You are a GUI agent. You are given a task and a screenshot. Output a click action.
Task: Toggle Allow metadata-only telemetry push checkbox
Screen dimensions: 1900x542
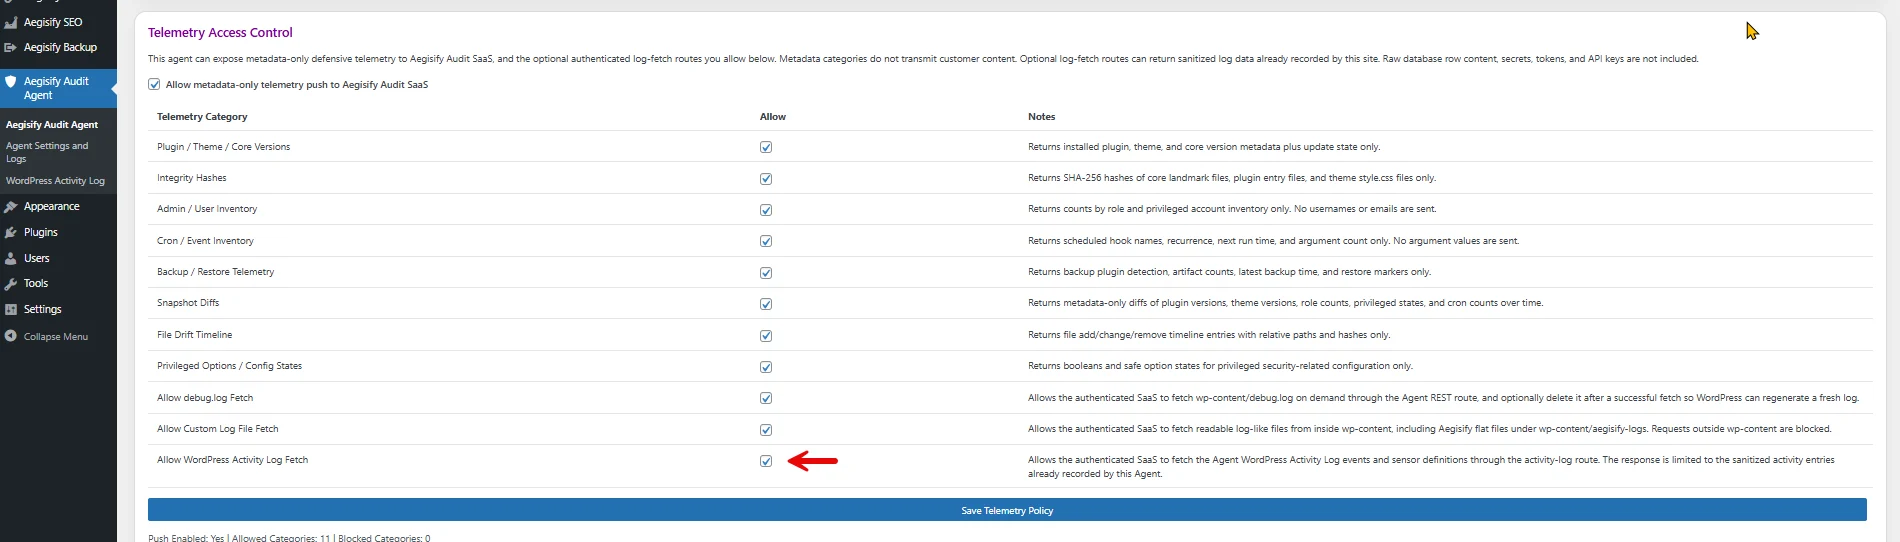click(154, 85)
